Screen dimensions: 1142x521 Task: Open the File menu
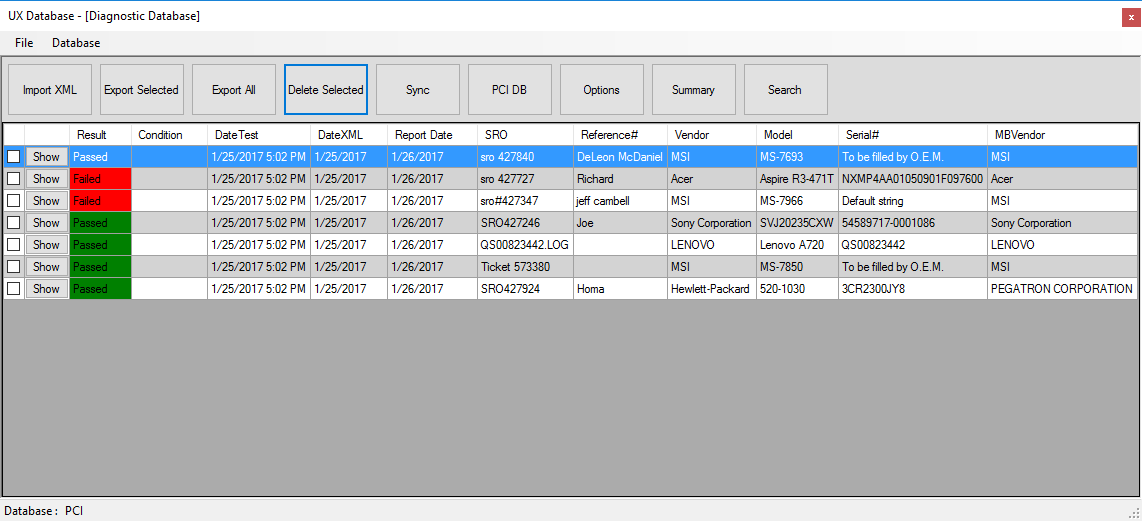pyautogui.click(x=24, y=43)
